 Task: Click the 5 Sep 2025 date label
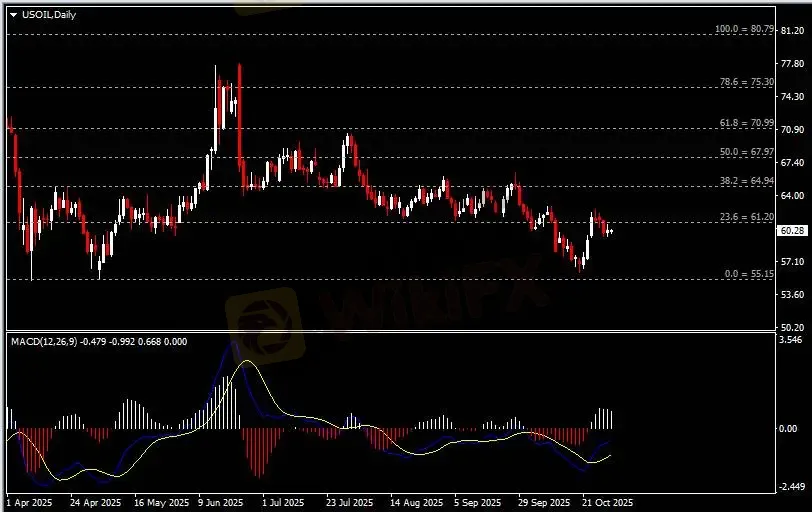click(479, 503)
